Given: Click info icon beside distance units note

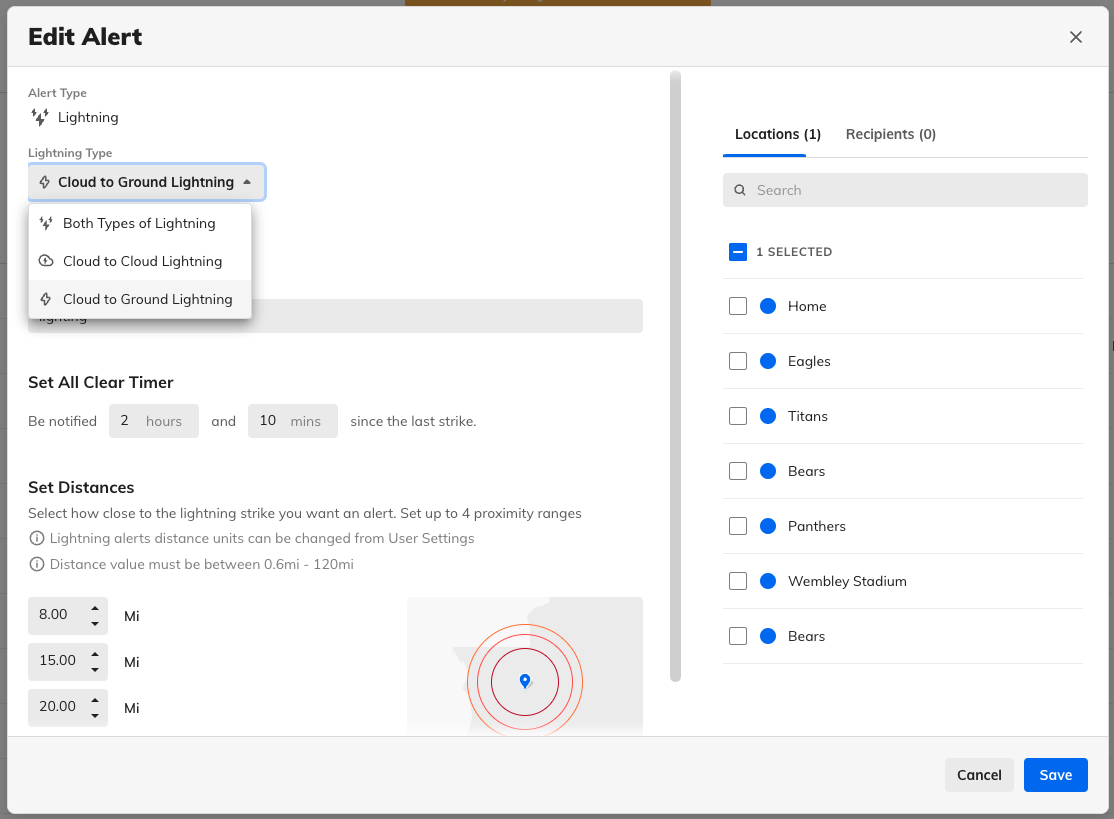Looking at the screenshot, I should (37, 538).
